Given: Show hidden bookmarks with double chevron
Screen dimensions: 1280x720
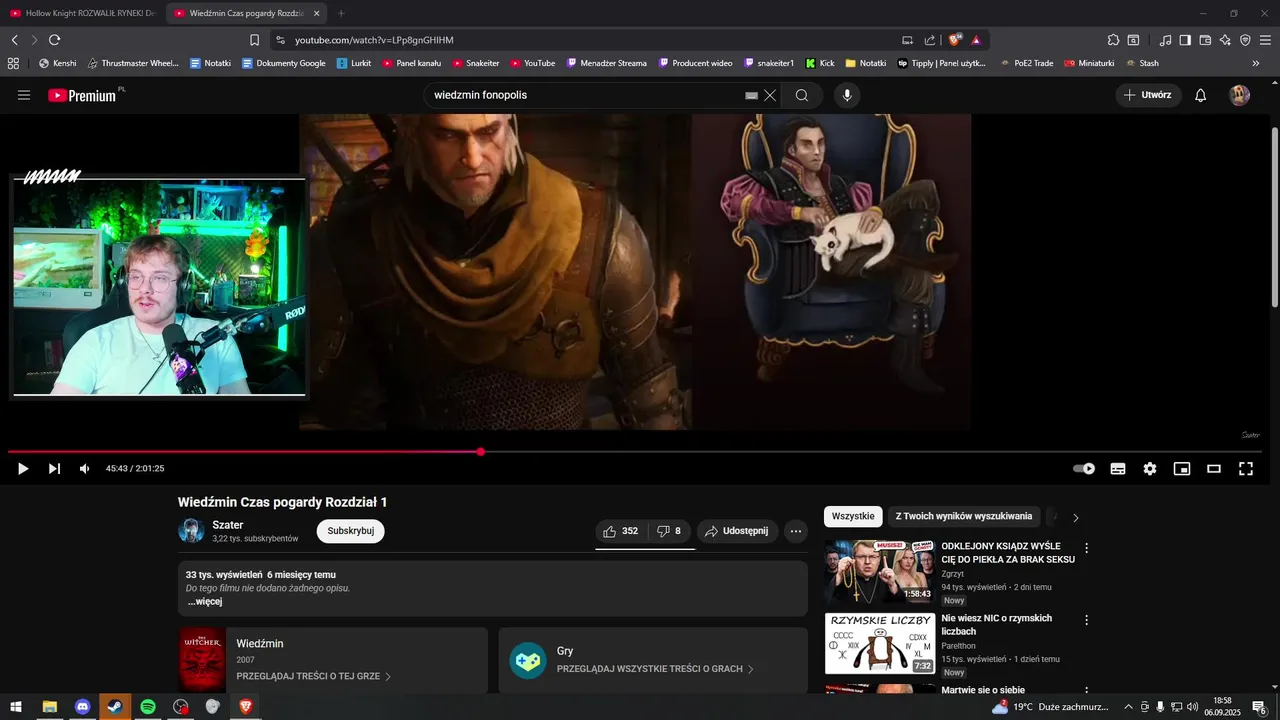Looking at the screenshot, I should [1256, 63].
